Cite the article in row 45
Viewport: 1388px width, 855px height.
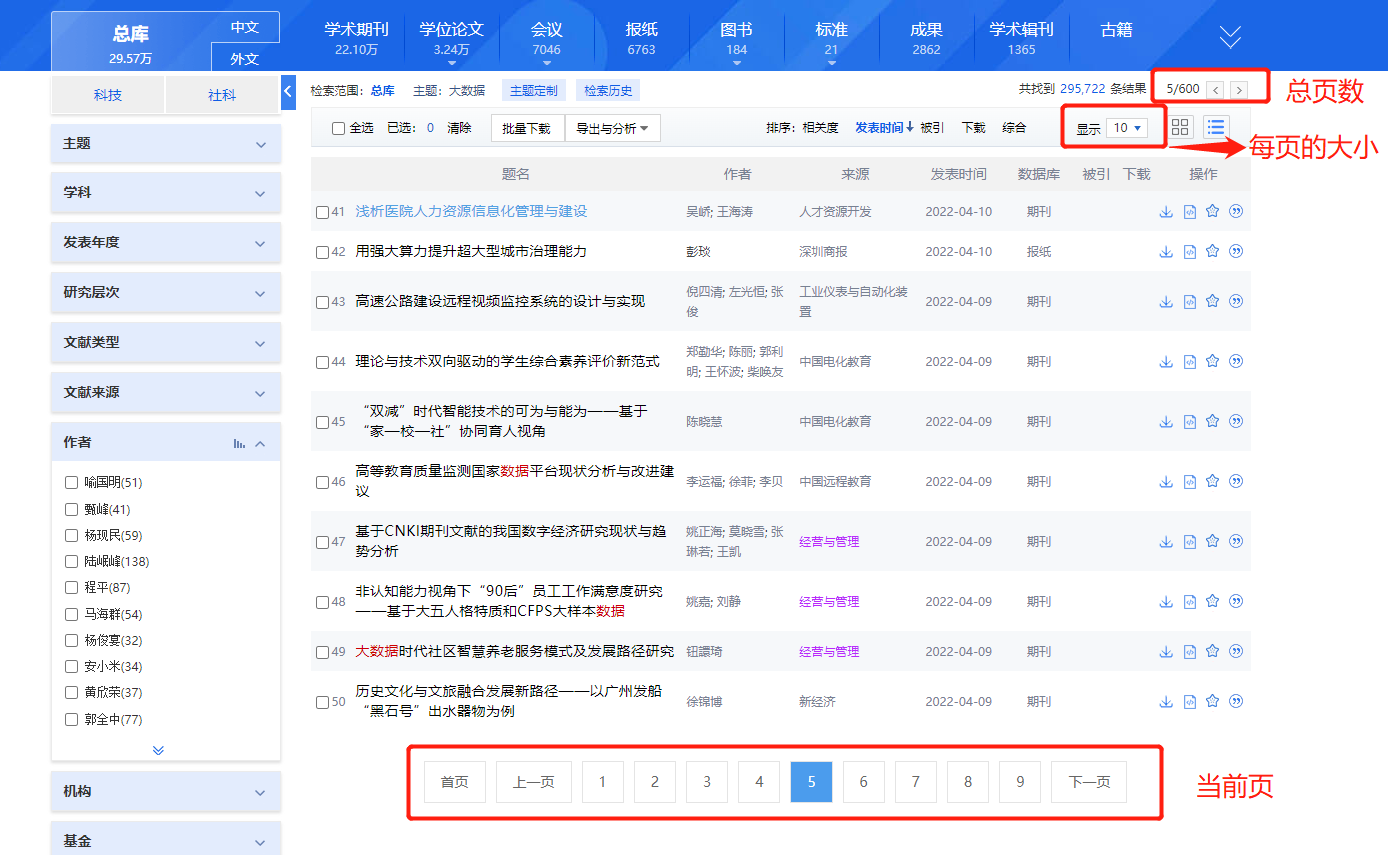pos(1236,421)
